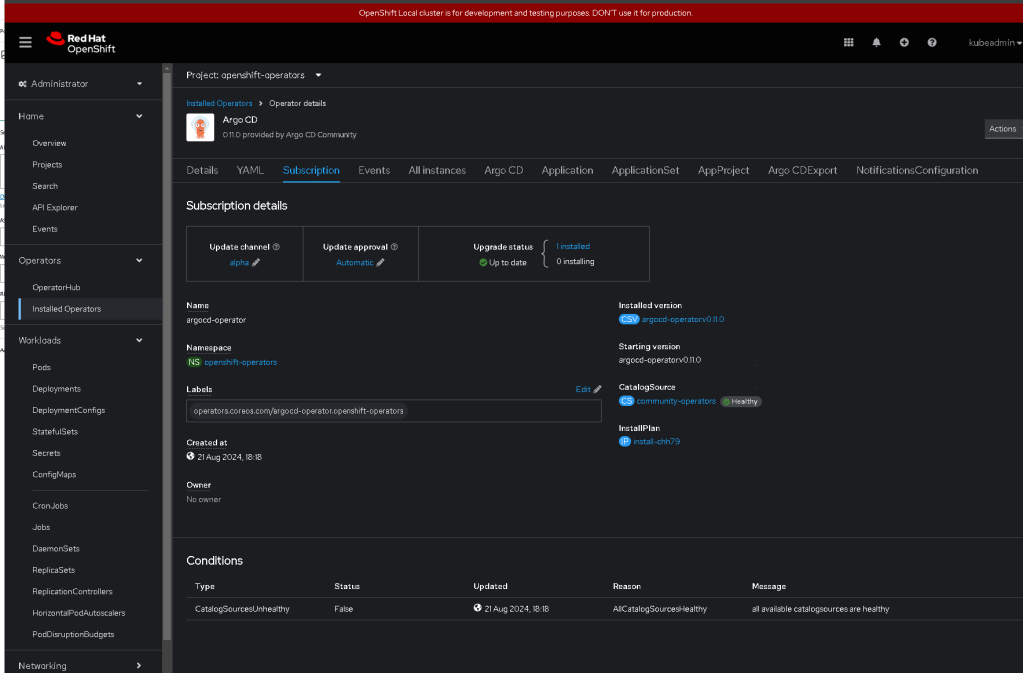Screen dimensions: 1023x673
Task: Show help for Update approval
Action: point(394,247)
